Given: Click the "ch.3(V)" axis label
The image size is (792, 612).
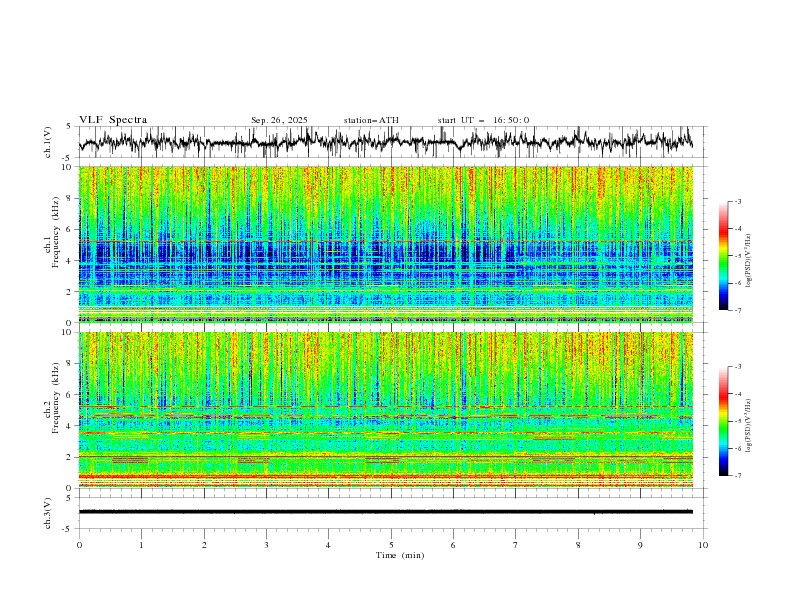Looking at the screenshot, I should click(x=48, y=513).
